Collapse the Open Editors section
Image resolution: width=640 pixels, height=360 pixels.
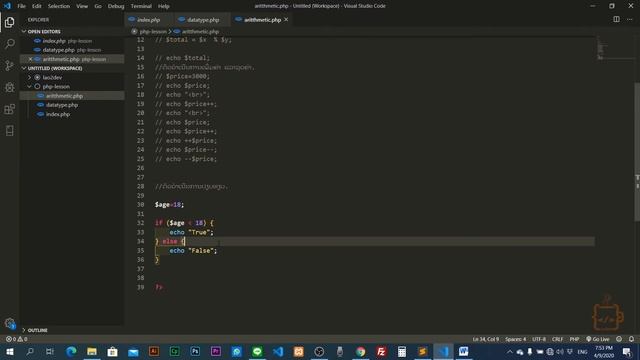point(44,31)
